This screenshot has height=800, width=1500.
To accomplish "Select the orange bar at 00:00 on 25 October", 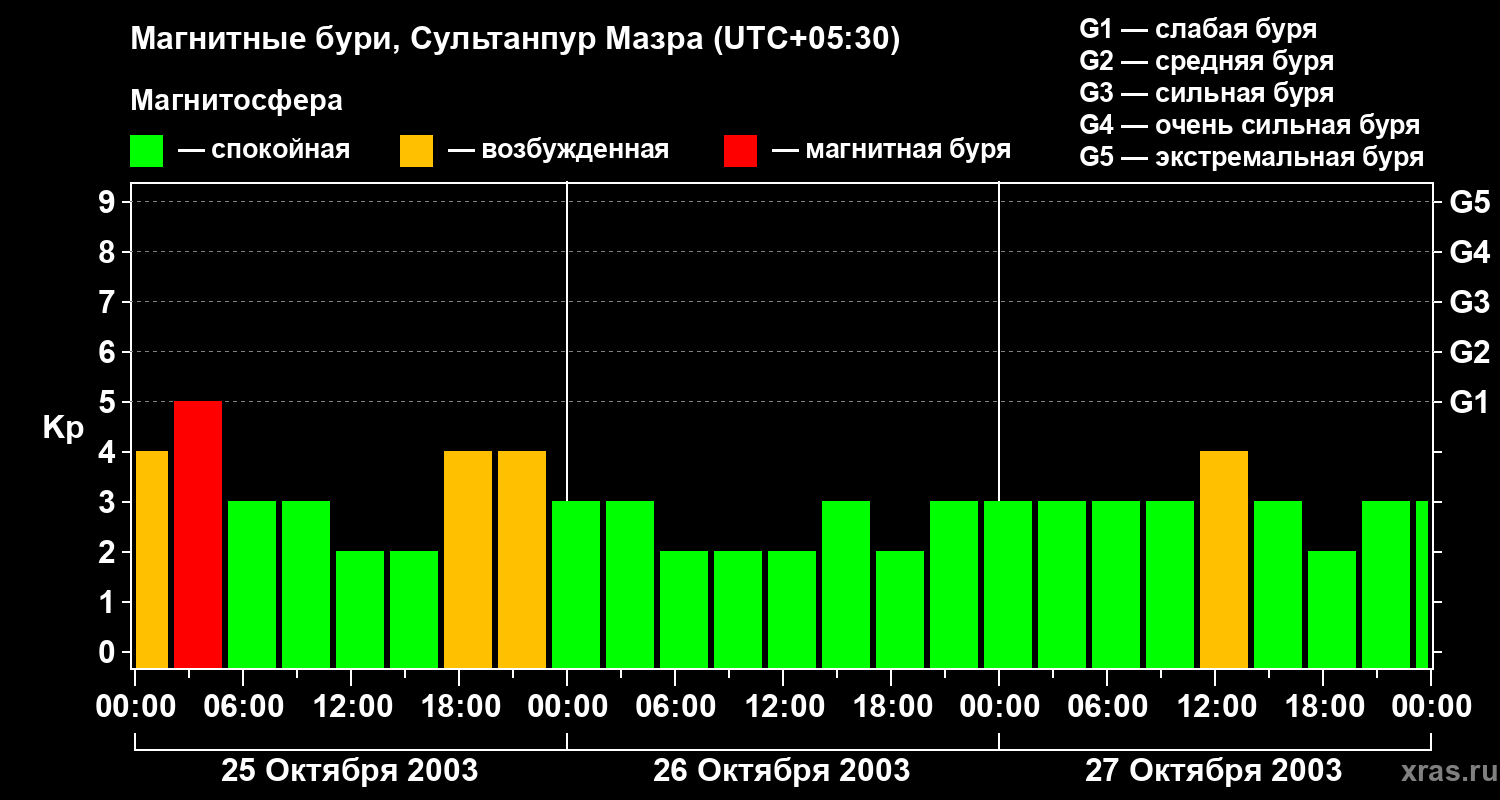I will (x=152, y=560).
